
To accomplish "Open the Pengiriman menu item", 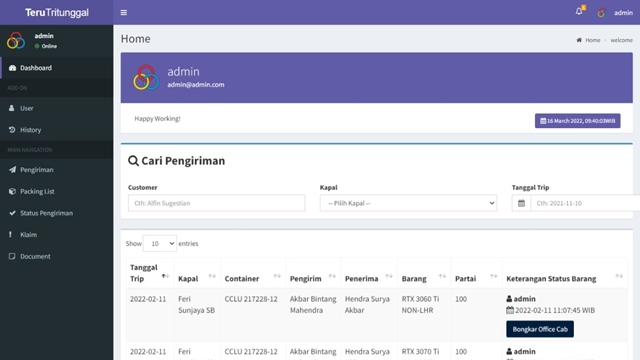I will 57,169.
